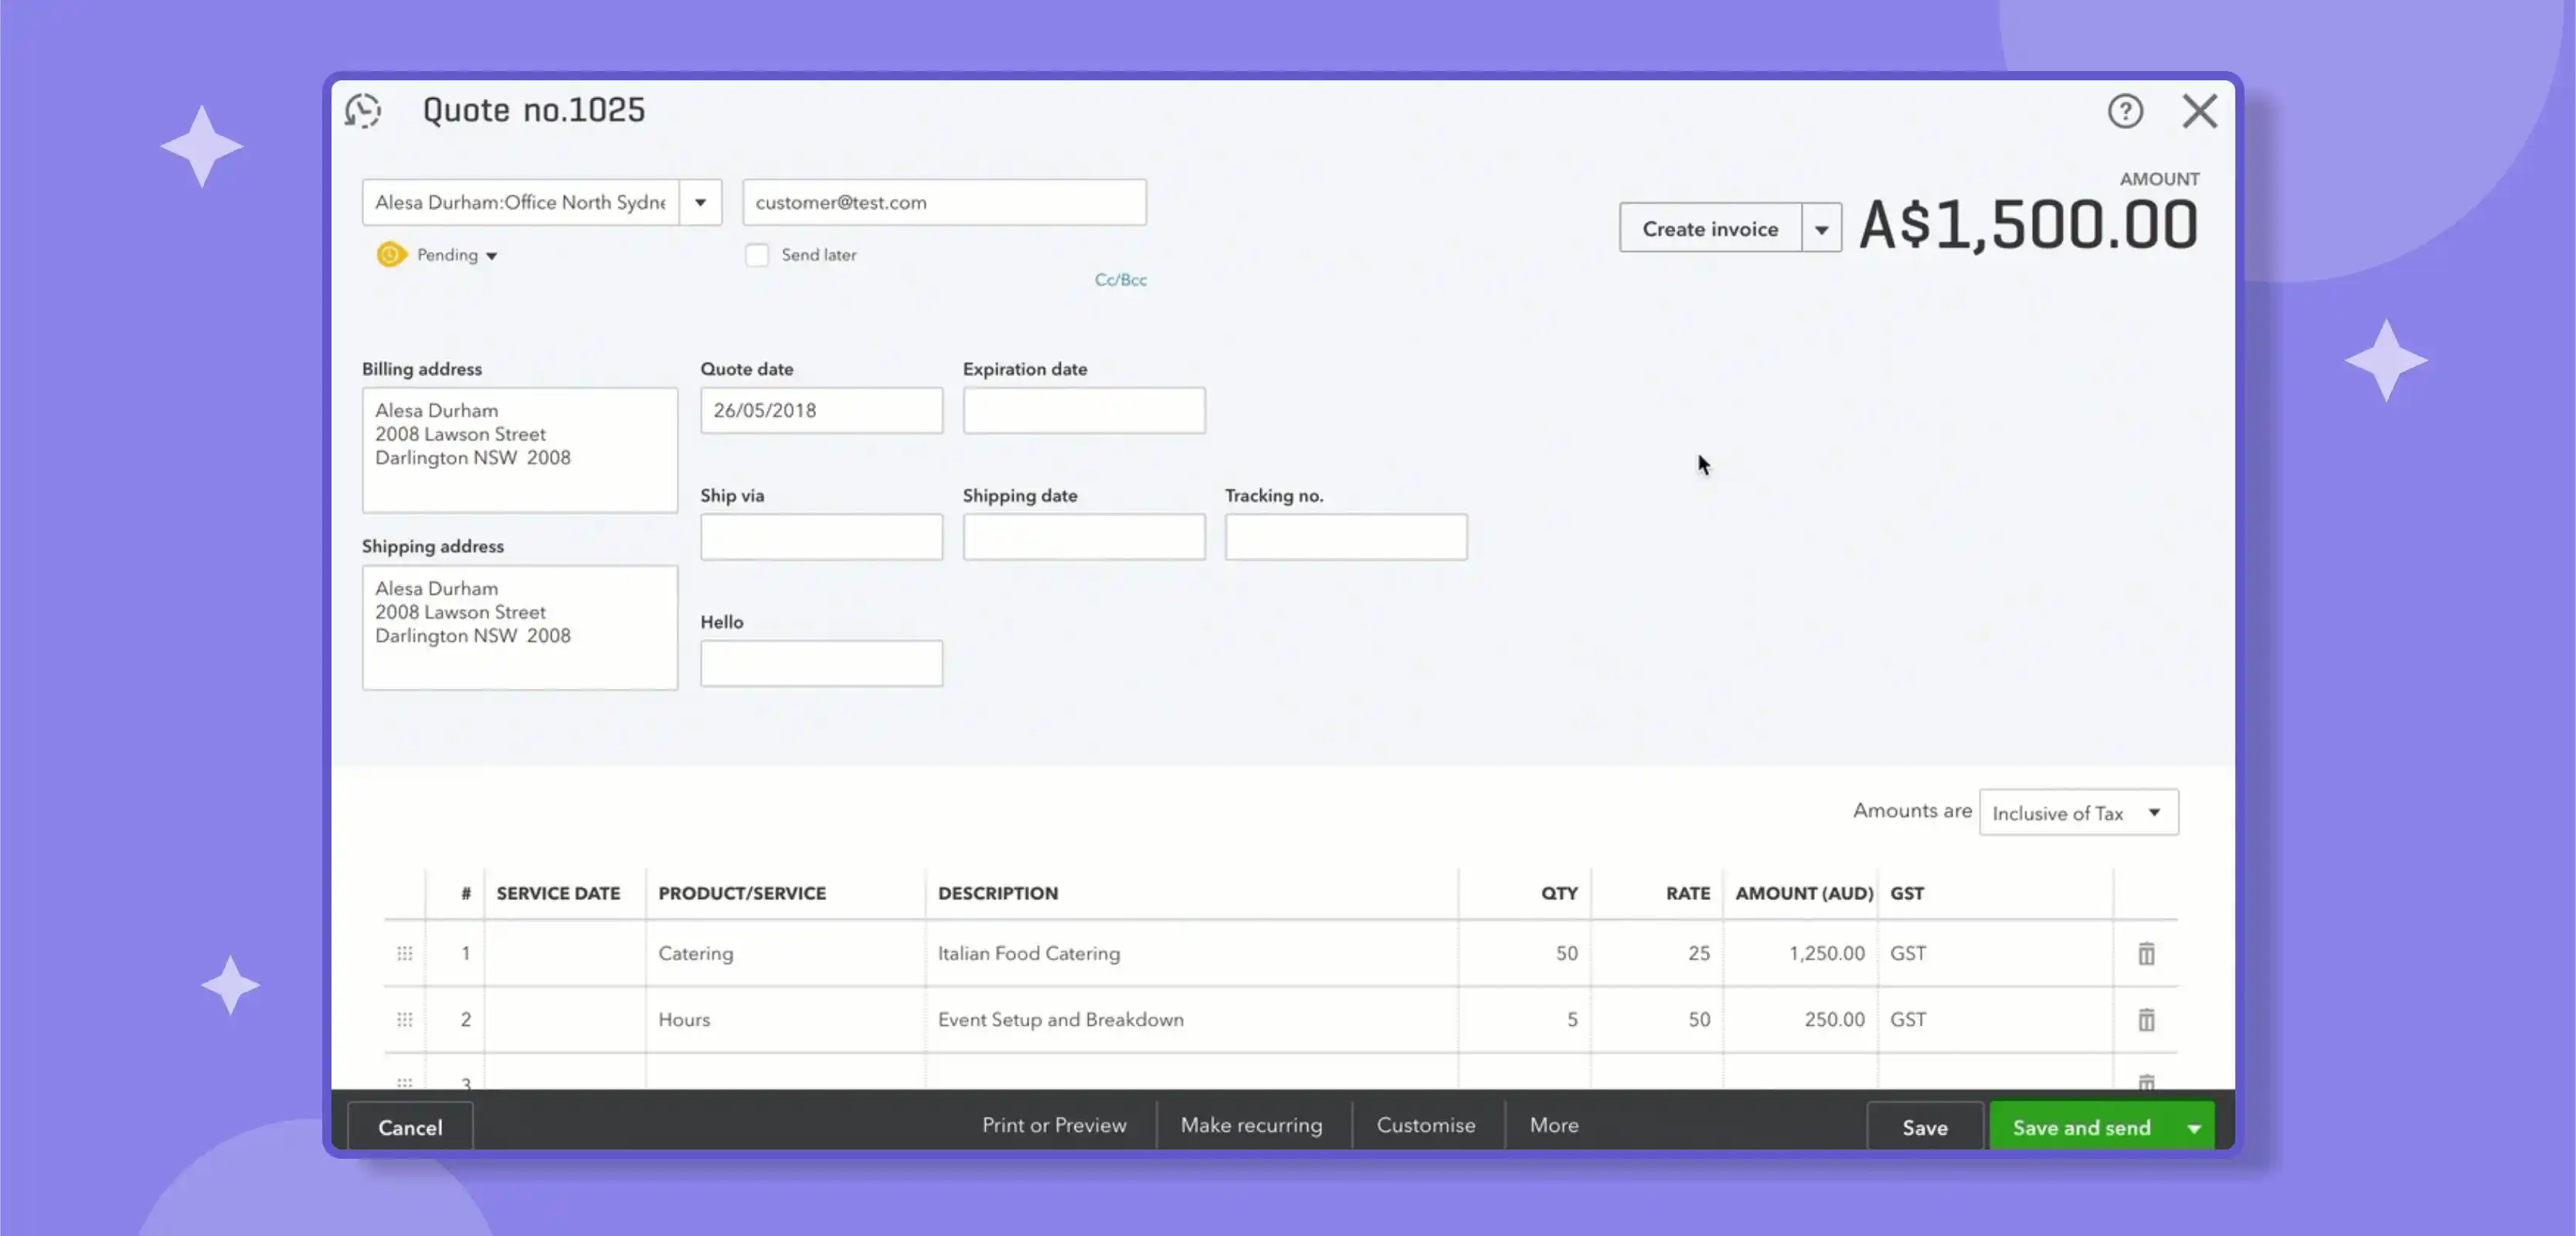
Task: Click the drag handle on line 3
Action: pos(404,1083)
